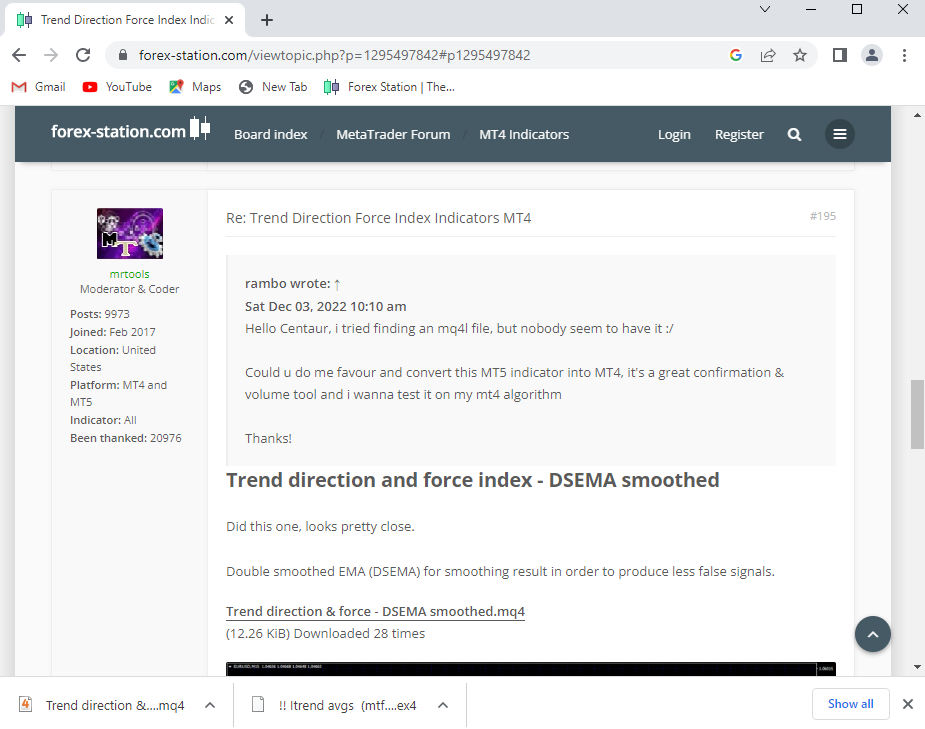Click 'Sat Dec 03, 2022 10:10 am' timestamp

326,306
